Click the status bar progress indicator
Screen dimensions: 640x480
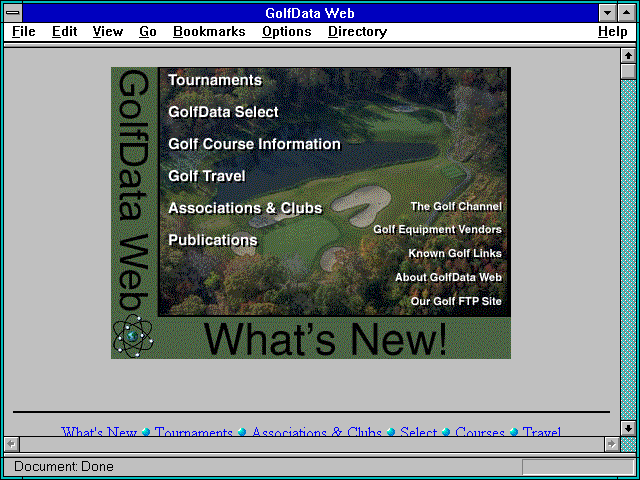click(578, 467)
